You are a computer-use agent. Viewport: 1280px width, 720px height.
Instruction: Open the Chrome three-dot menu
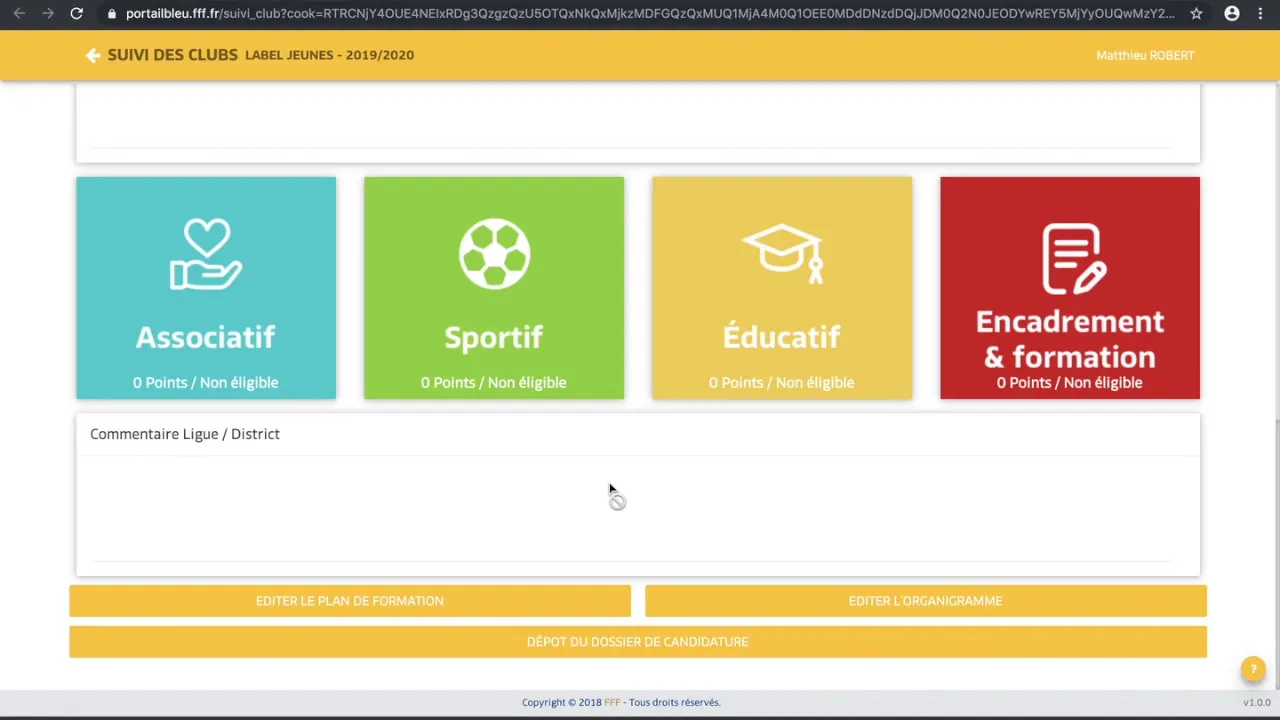tap(1260, 14)
